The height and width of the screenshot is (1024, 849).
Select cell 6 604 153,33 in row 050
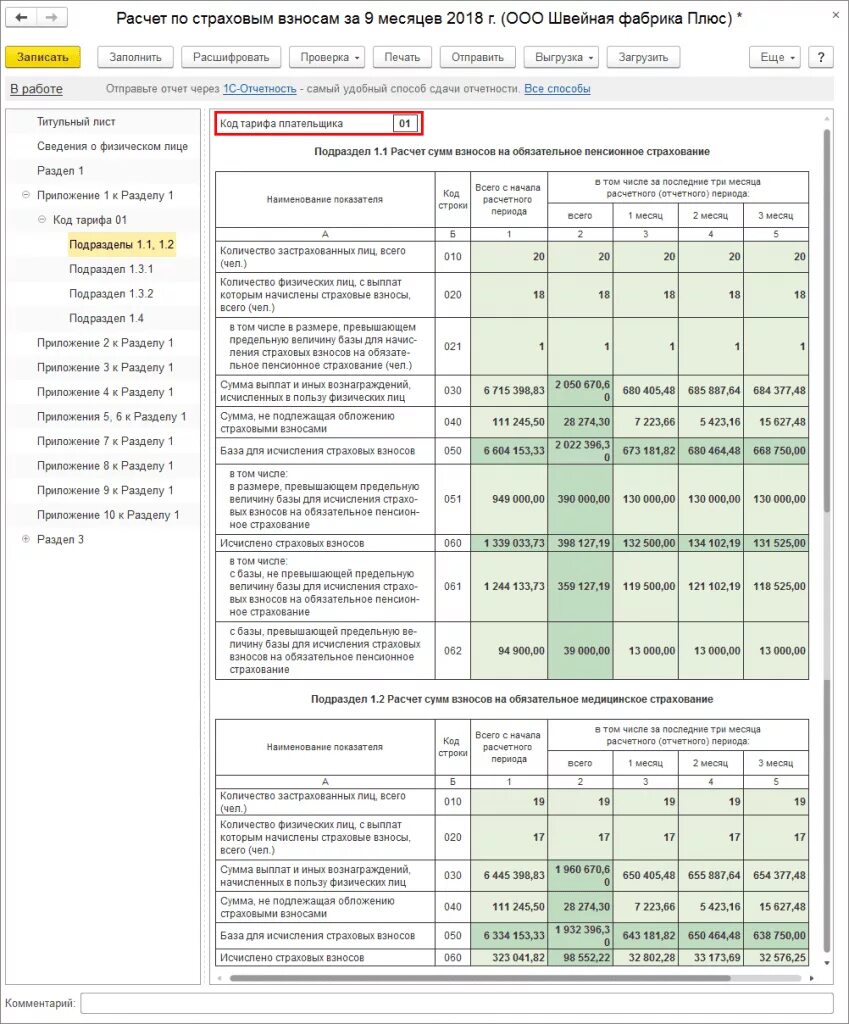[x=509, y=451]
